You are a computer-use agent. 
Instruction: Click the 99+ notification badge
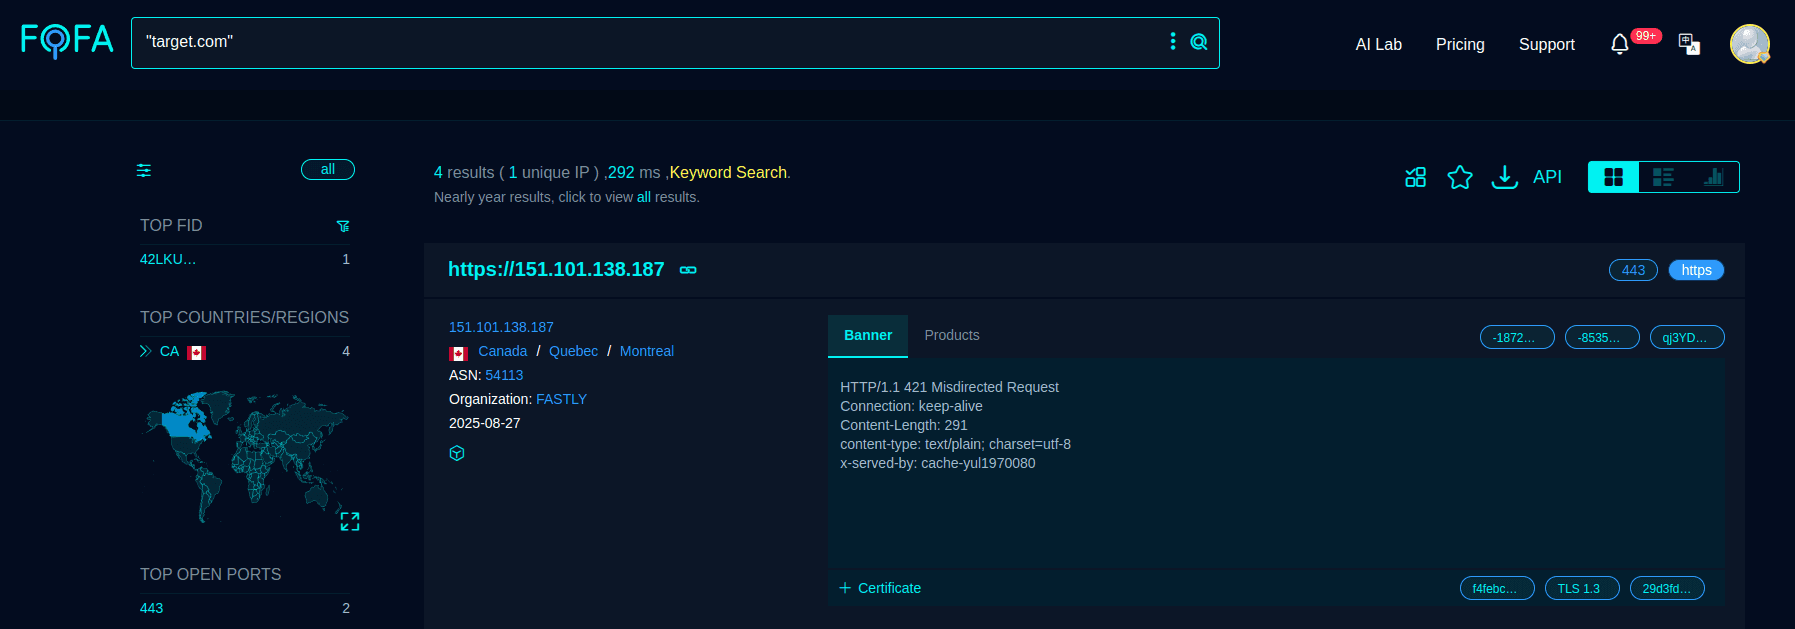point(1646,36)
